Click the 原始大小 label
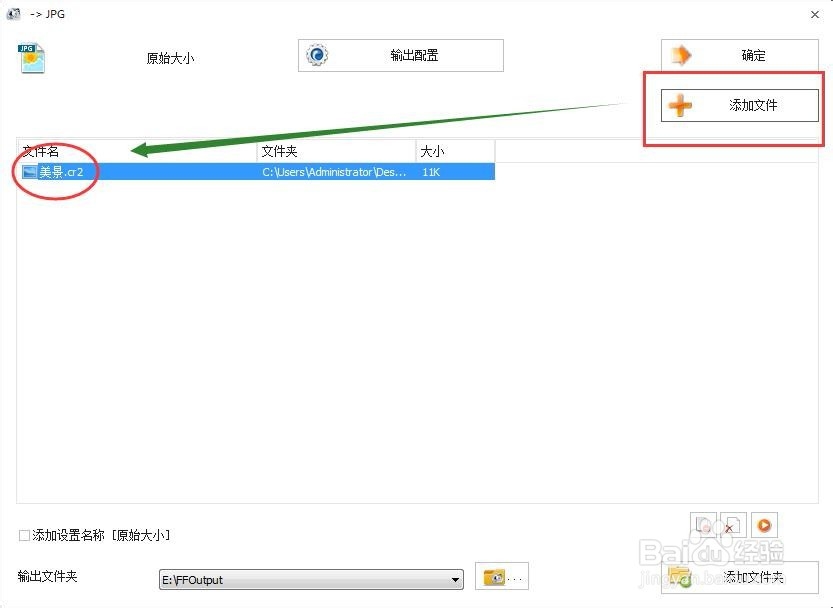Image resolution: width=833 pixels, height=608 pixels. 170,58
